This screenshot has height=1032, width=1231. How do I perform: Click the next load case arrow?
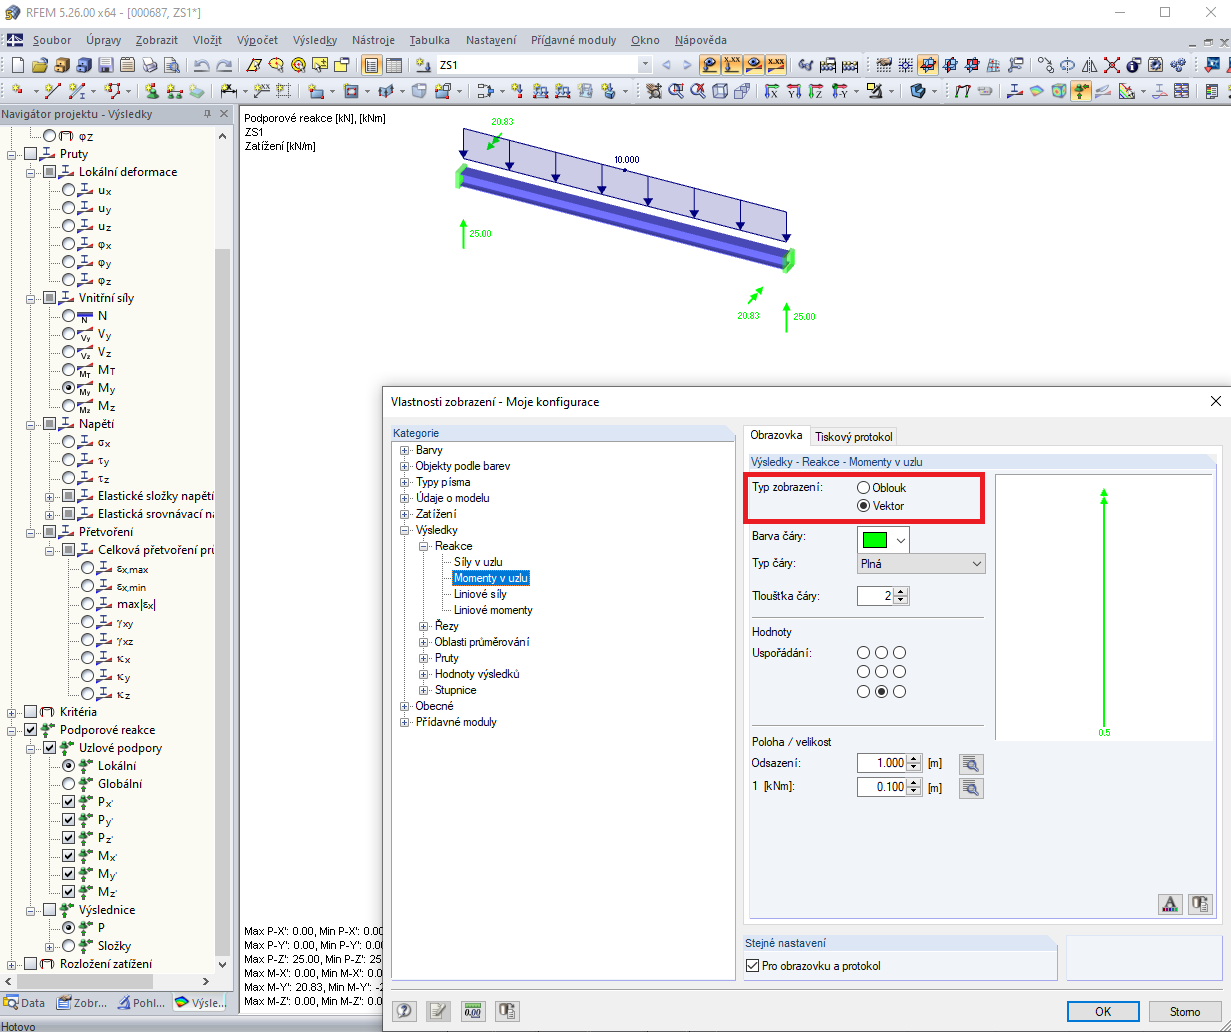pyautogui.click(x=687, y=65)
